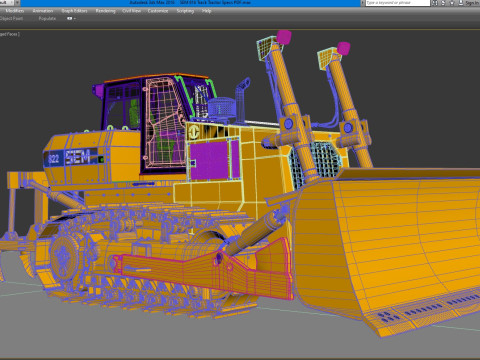Open the Scripting menu
This screenshot has height=360, width=480.
pyautogui.click(x=185, y=11)
